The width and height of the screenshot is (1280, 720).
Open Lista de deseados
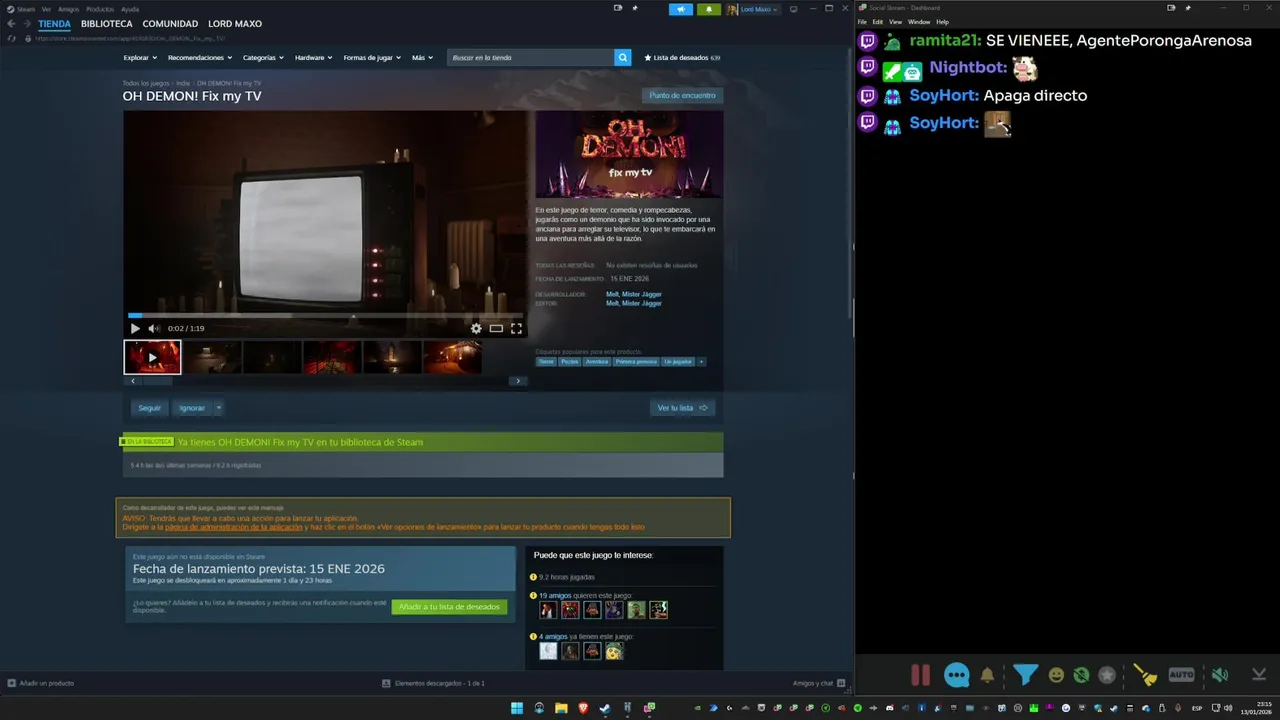[x=682, y=58]
